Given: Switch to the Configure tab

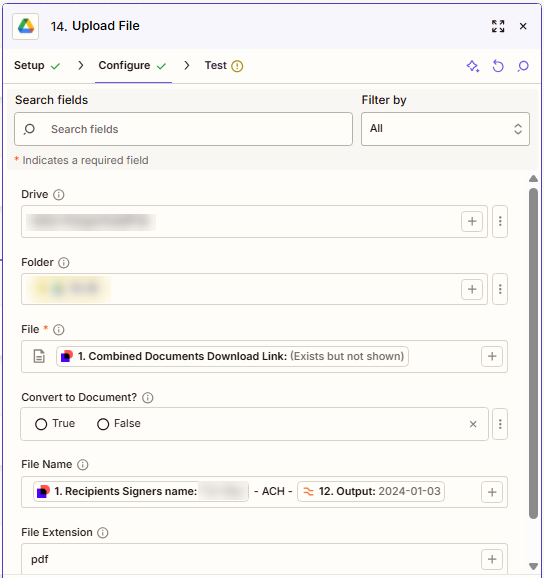Looking at the screenshot, I should pos(132,66).
